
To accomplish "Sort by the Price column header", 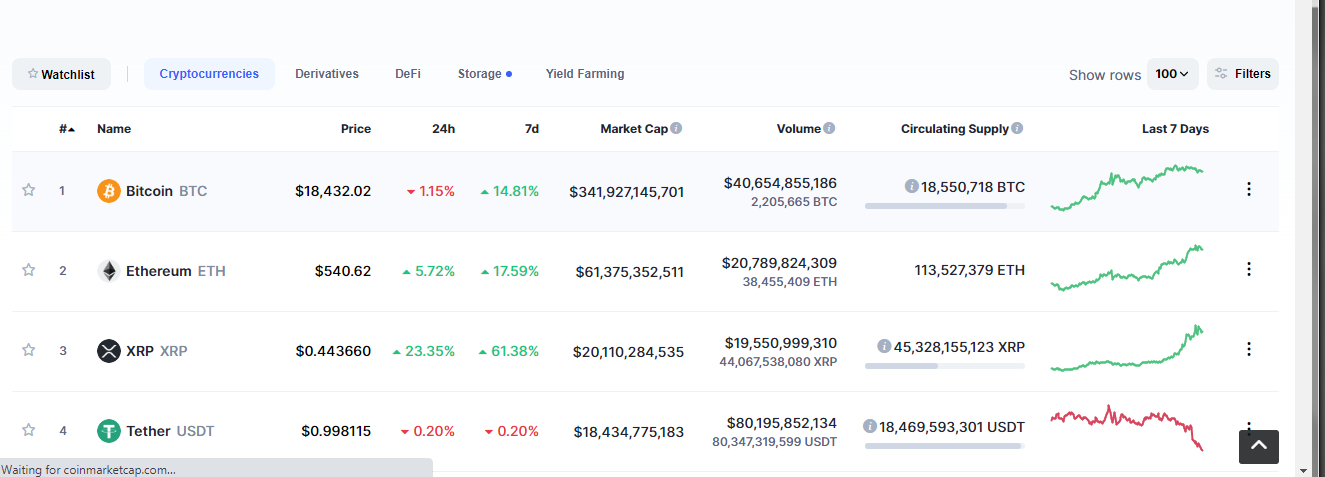I will pos(356,129).
